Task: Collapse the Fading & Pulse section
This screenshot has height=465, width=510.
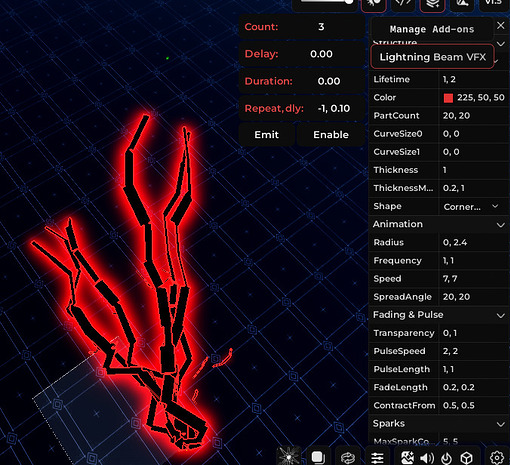Action: [x=500, y=316]
